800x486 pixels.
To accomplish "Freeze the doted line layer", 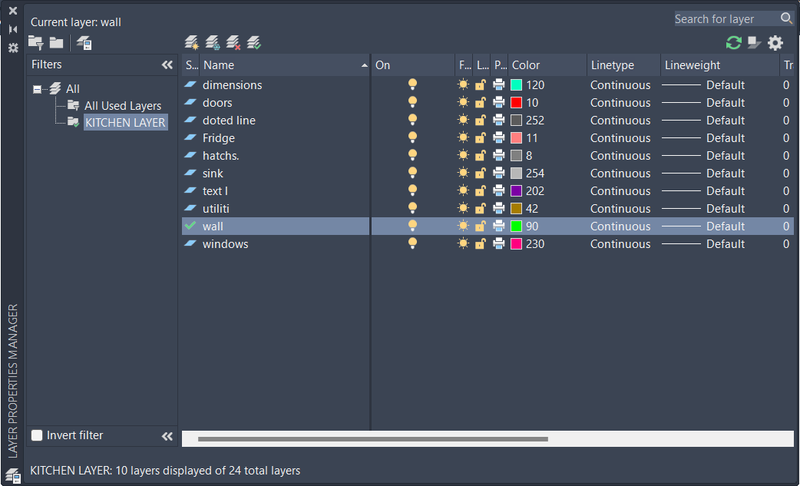I will coord(463,120).
